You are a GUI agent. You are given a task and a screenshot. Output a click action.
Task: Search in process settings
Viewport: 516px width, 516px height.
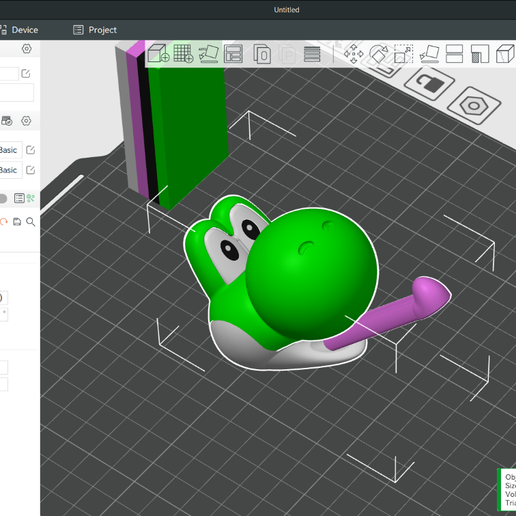31,222
